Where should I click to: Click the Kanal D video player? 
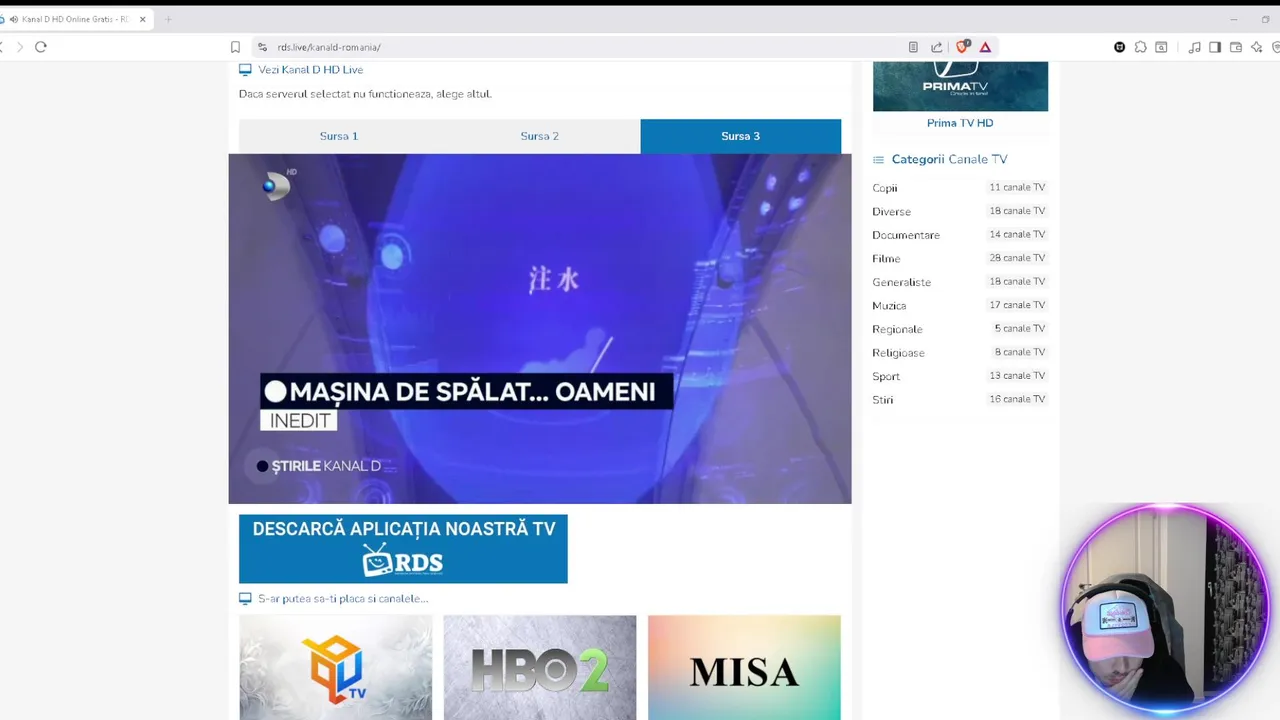(x=540, y=329)
